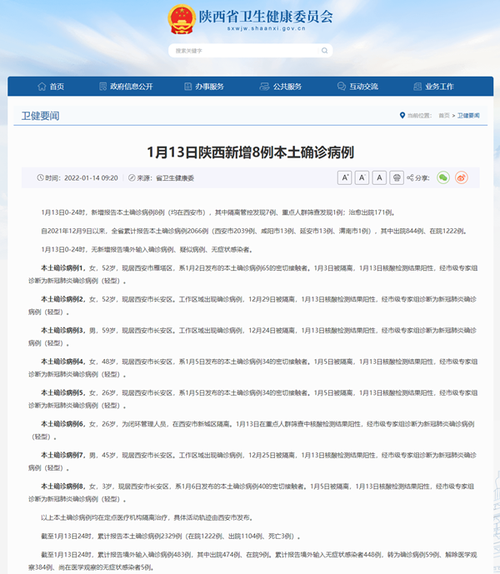Click the 本土确诊病例7 paragraph heading

[63, 455]
